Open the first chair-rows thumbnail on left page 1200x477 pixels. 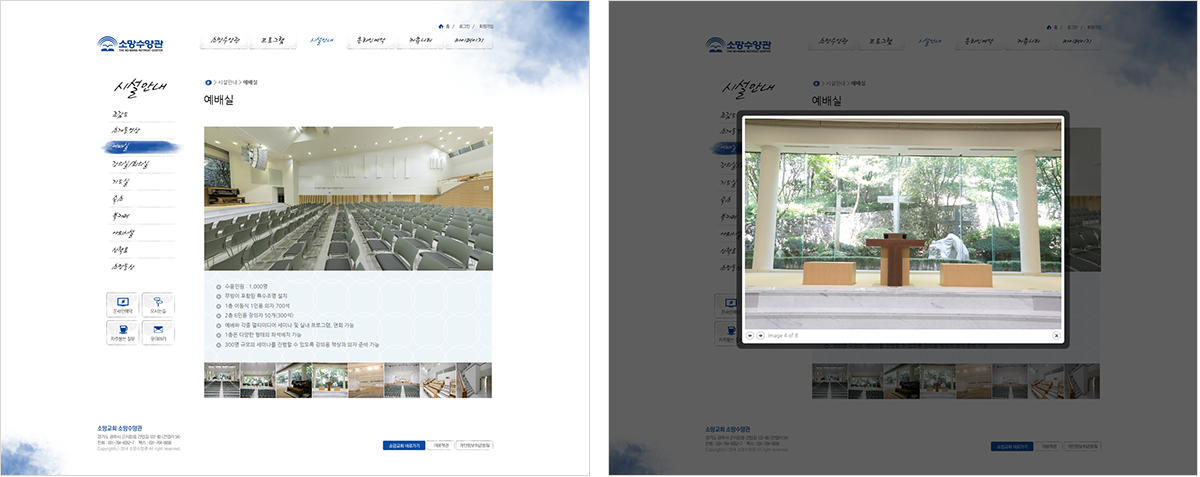coord(221,380)
